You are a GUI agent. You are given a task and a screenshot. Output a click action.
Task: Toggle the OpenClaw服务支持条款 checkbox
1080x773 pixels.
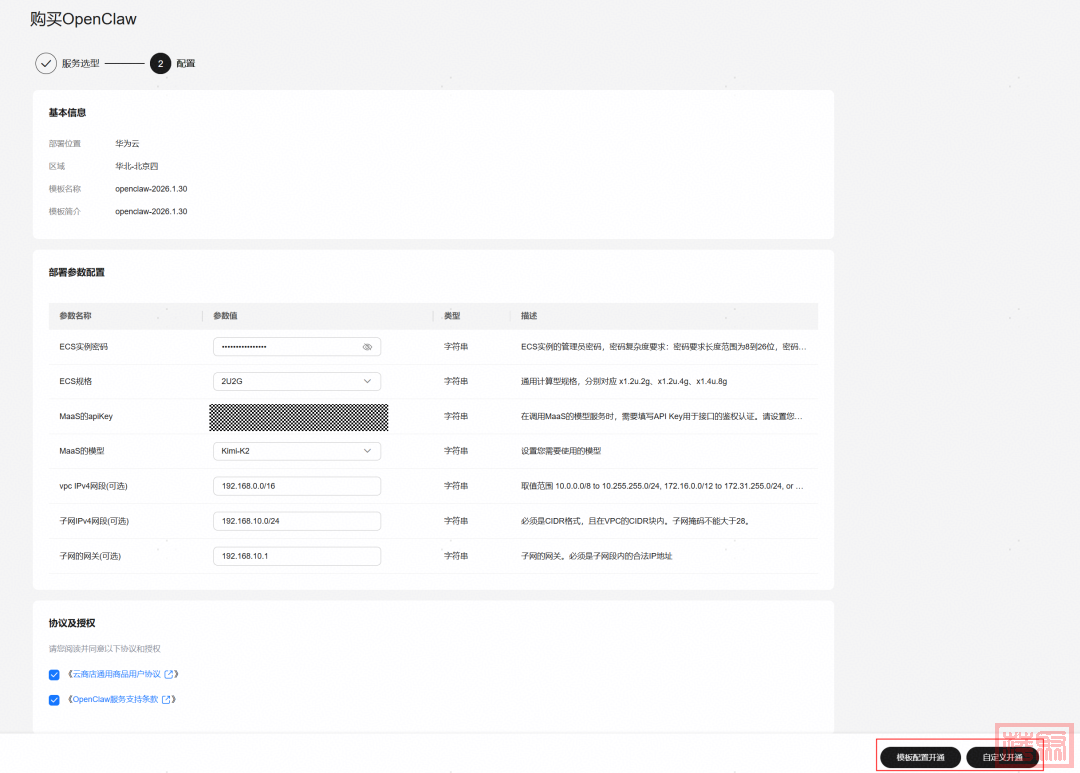54,700
